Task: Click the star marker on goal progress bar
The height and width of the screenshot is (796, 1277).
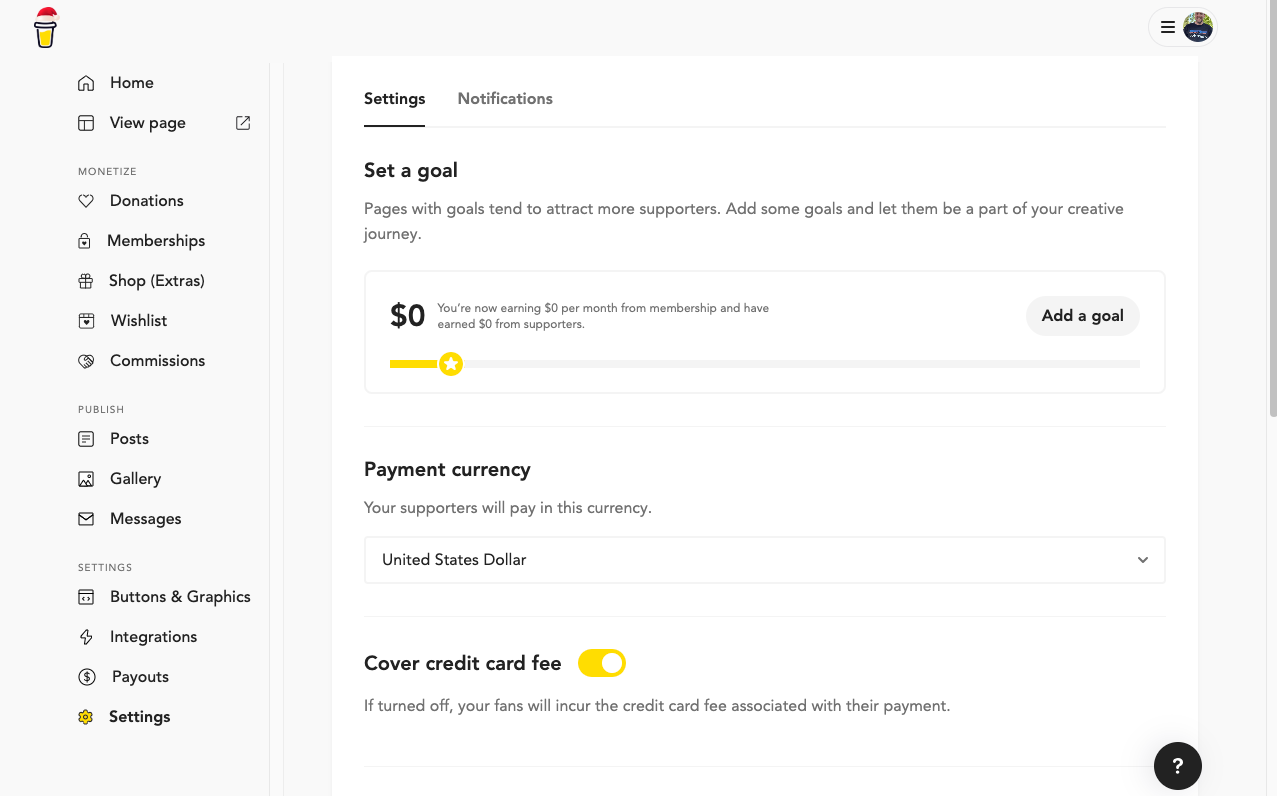Action: click(451, 364)
